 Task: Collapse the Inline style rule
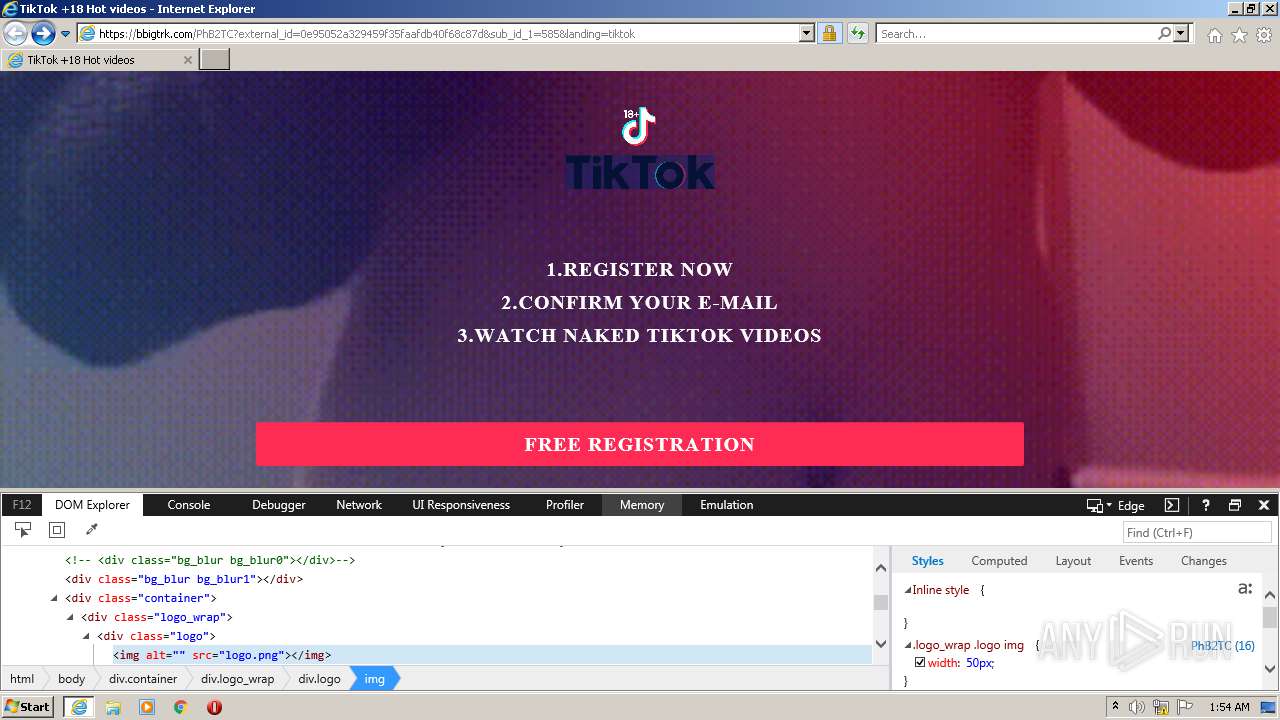point(908,590)
